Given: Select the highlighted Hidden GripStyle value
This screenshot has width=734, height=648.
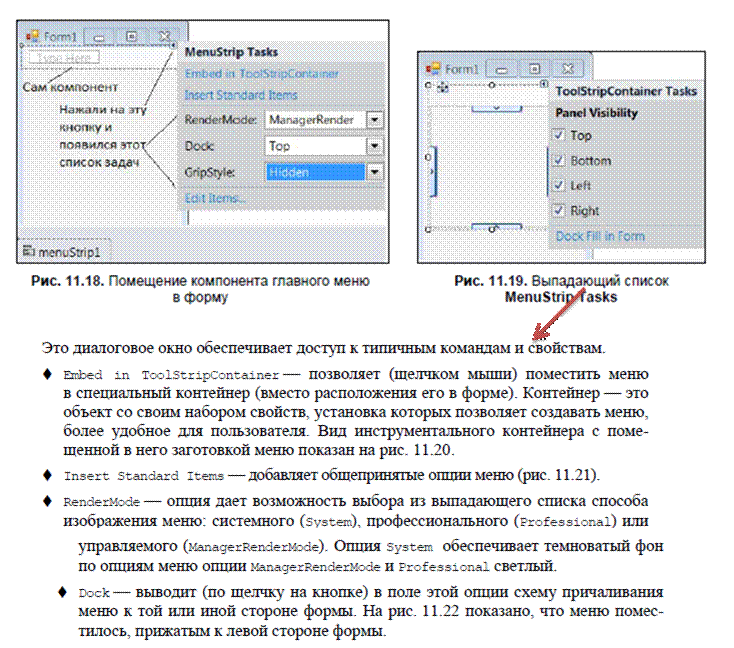Looking at the screenshot, I should (316, 172).
